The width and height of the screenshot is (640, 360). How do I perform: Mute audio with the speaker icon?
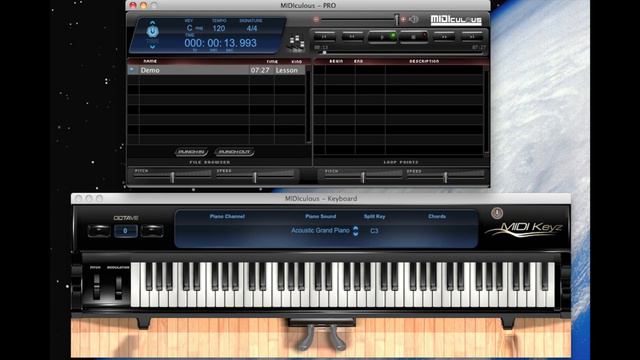coord(413,19)
